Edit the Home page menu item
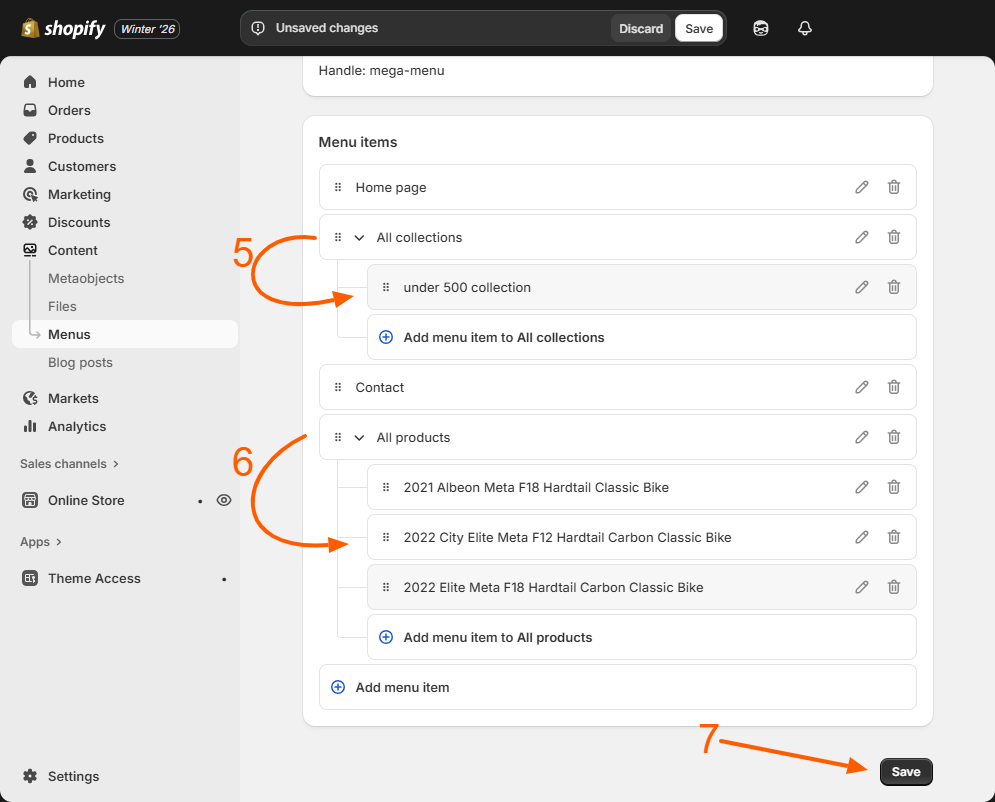Viewport: 995px width, 802px height. tap(862, 187)
